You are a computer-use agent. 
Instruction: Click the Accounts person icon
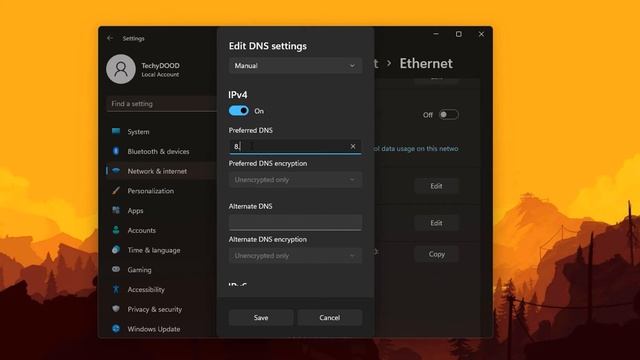pos(116,230)
